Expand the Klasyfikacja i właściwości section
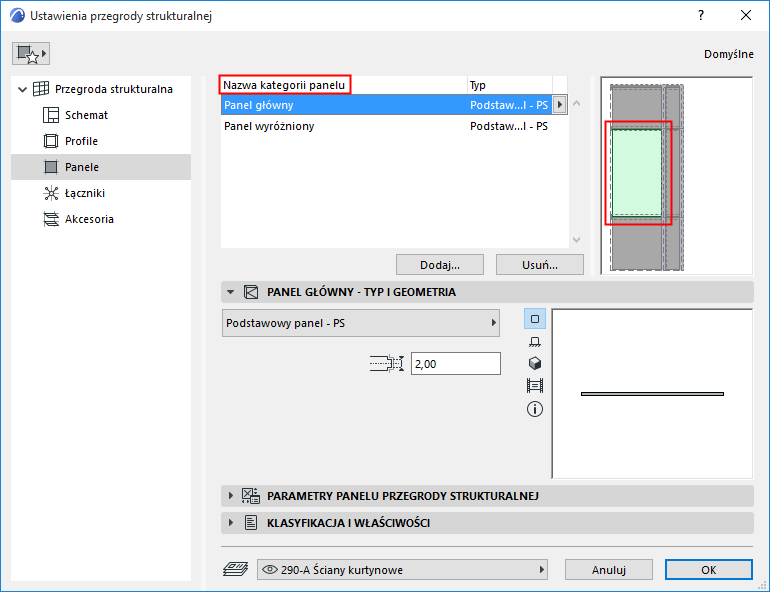Viewport: 770px width, 592px height. [230, 523]
